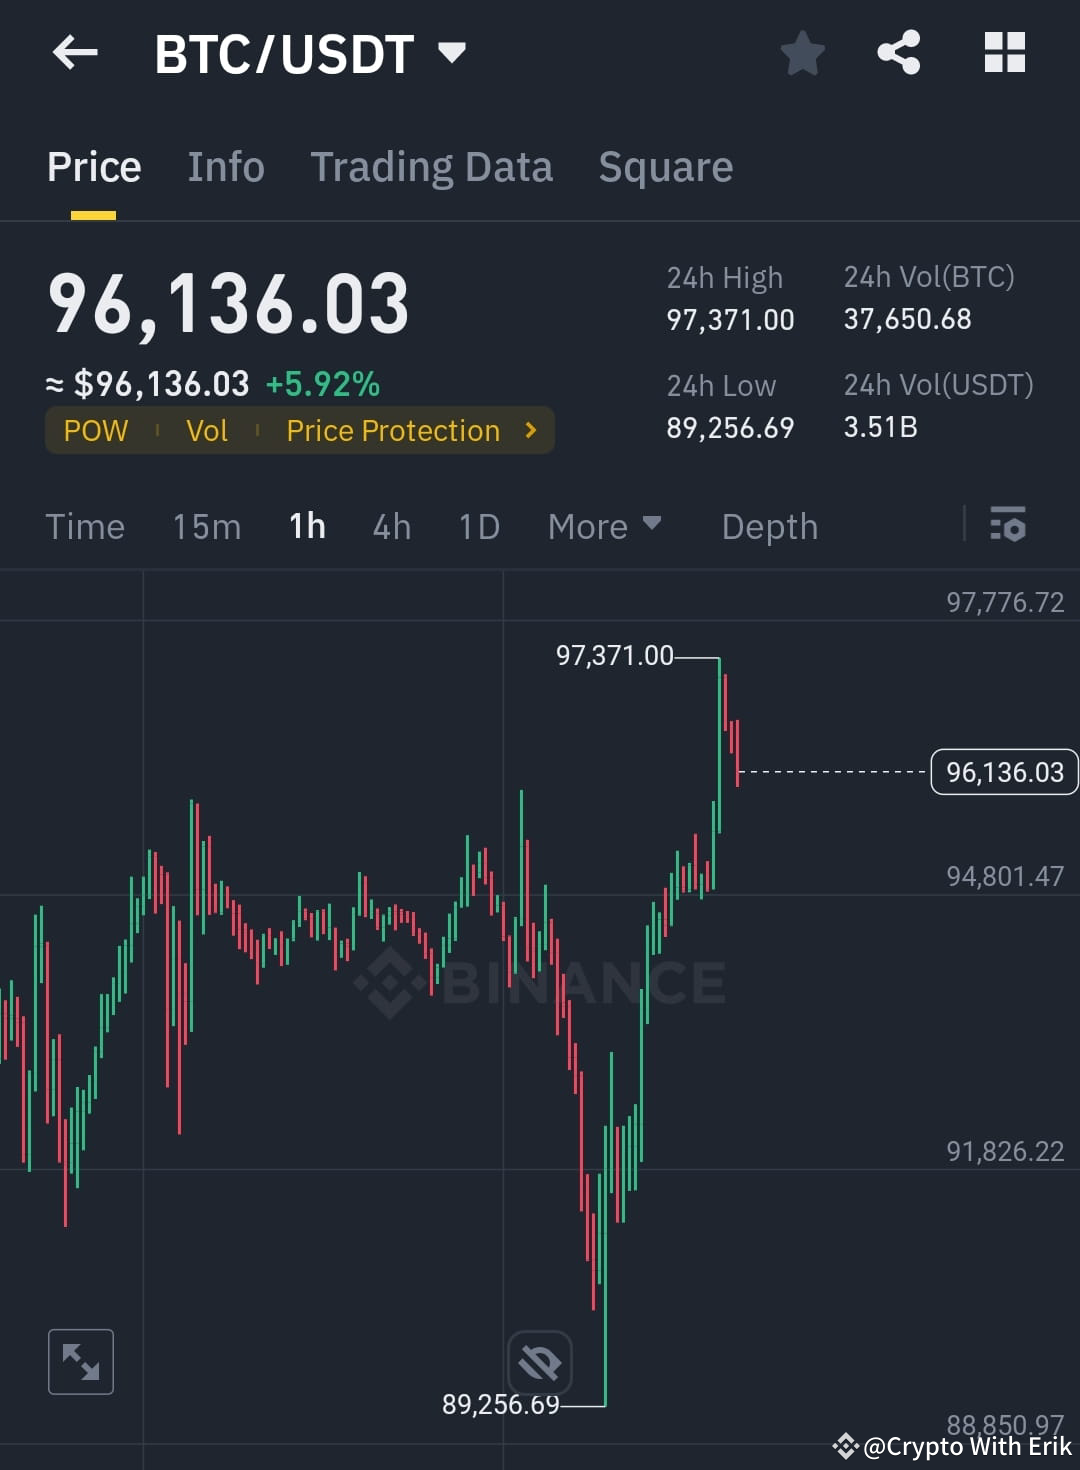Open the Square tab
Viewport: 1080px width, 1470px height.
point(665,166)
